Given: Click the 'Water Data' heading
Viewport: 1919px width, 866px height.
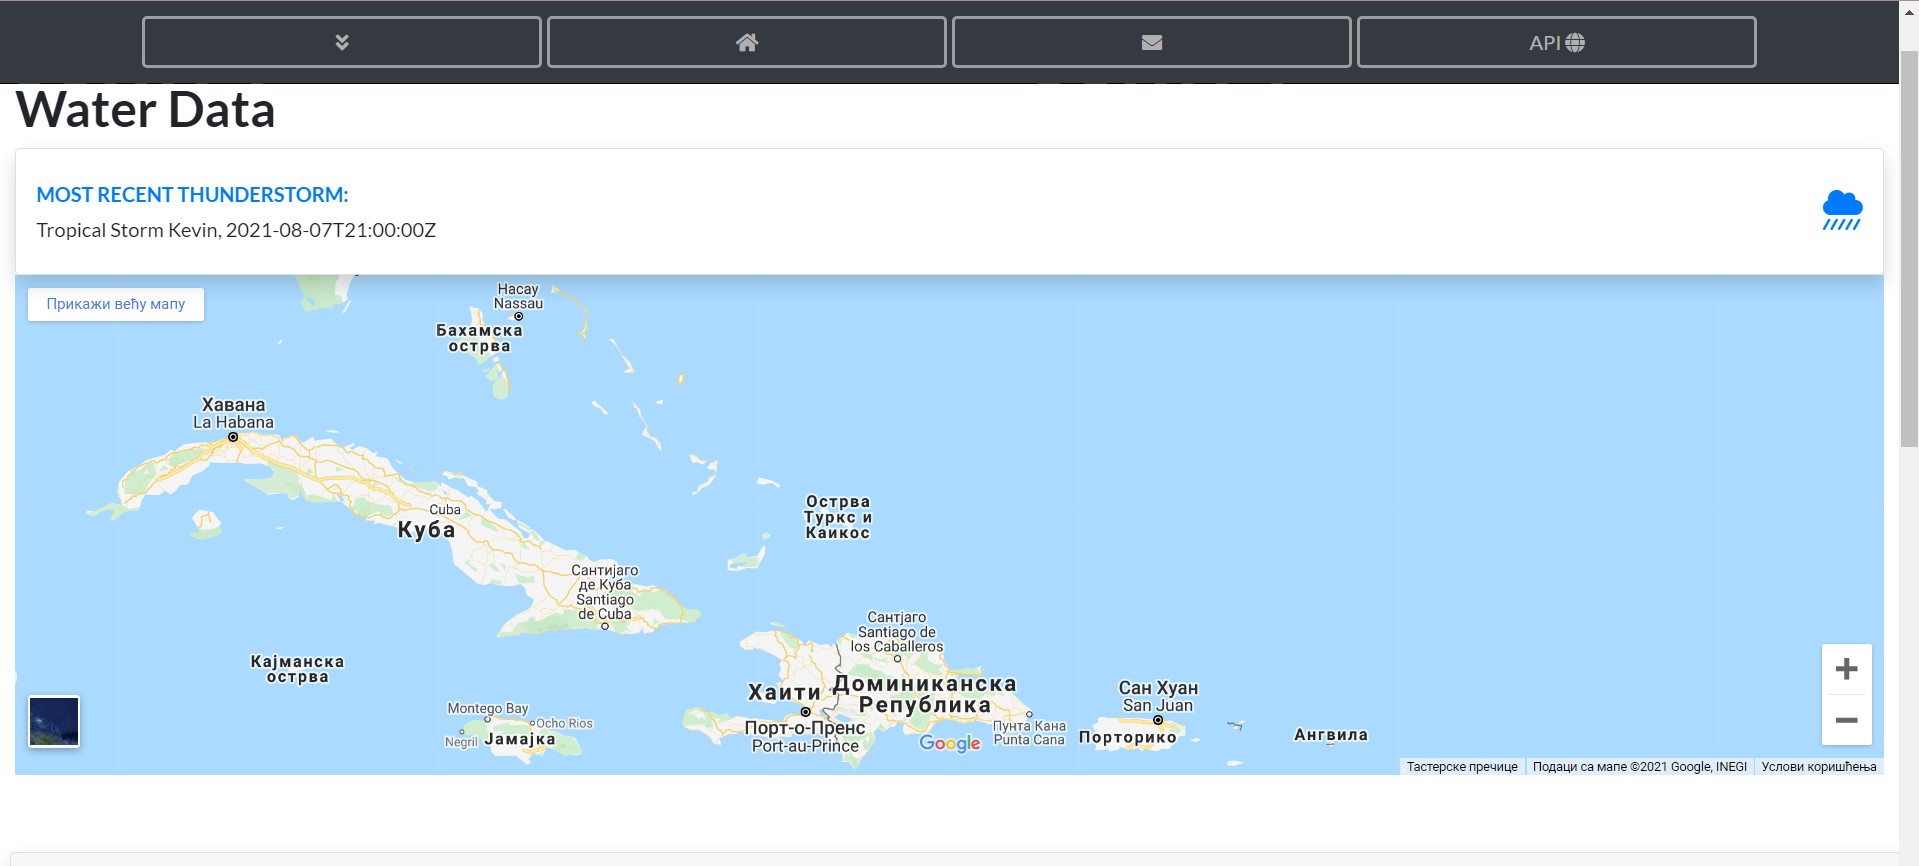Looking at the screenshot, I should [146, 110].
